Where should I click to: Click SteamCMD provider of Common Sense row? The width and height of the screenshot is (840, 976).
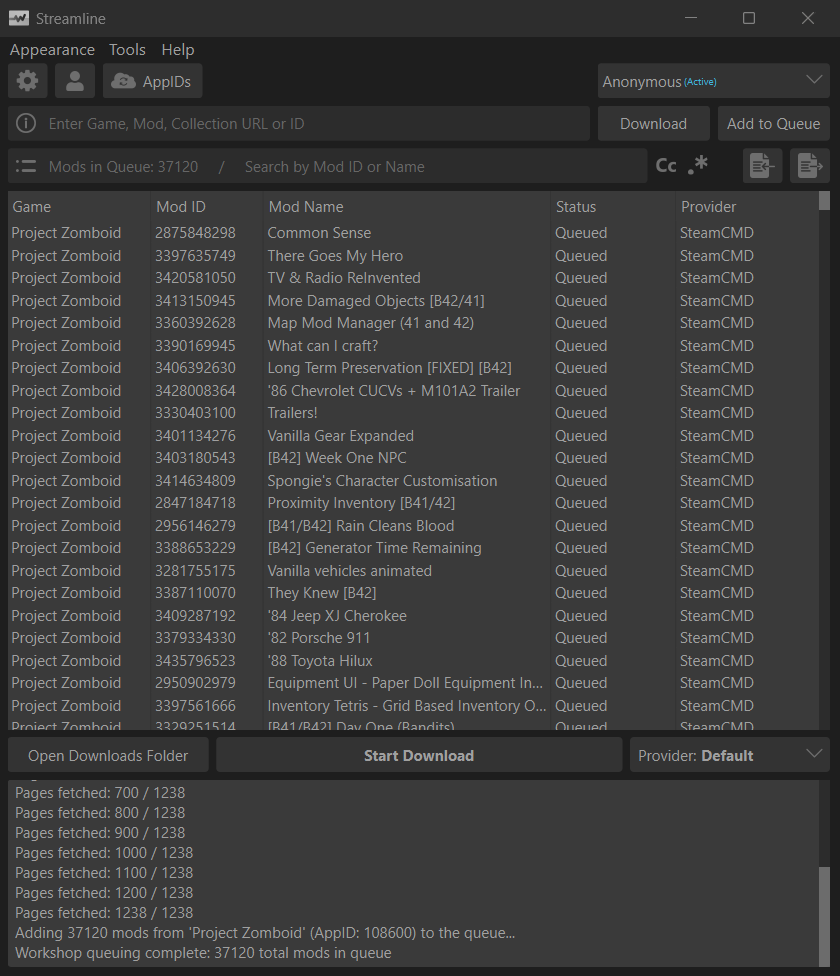[717, 233]
